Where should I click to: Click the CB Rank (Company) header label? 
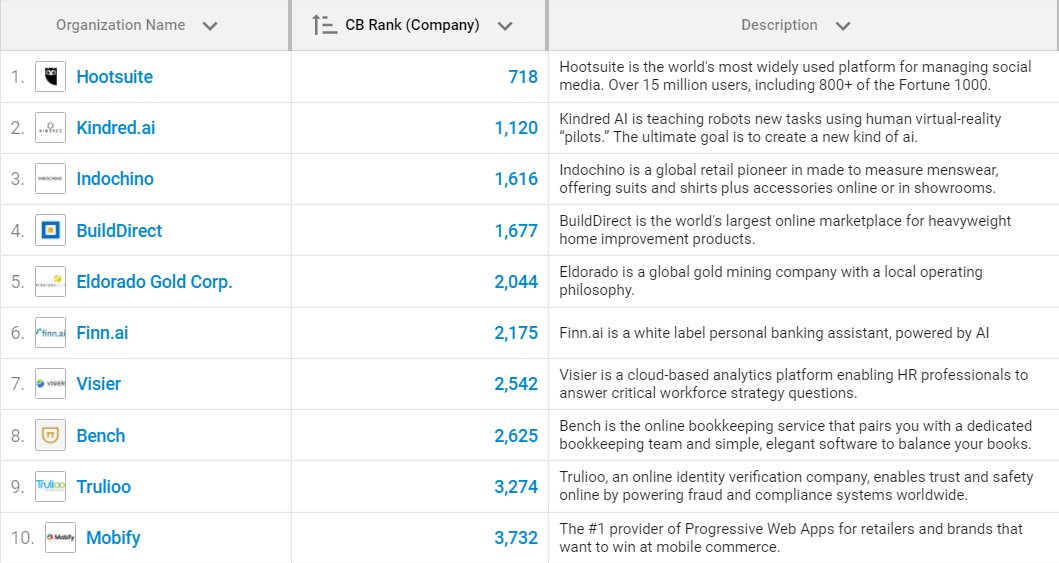tap(412, 25)
